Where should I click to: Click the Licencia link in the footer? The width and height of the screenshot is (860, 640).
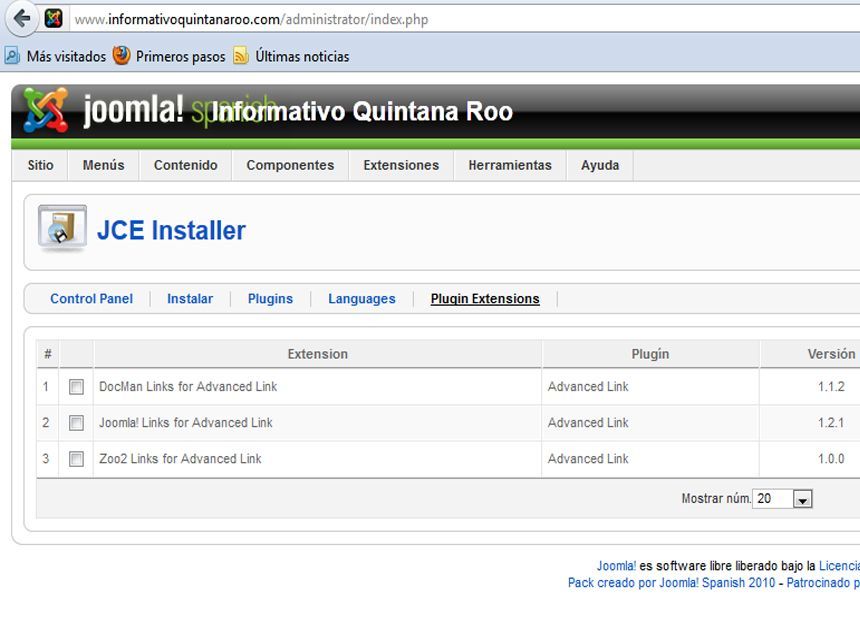point(839,566)
